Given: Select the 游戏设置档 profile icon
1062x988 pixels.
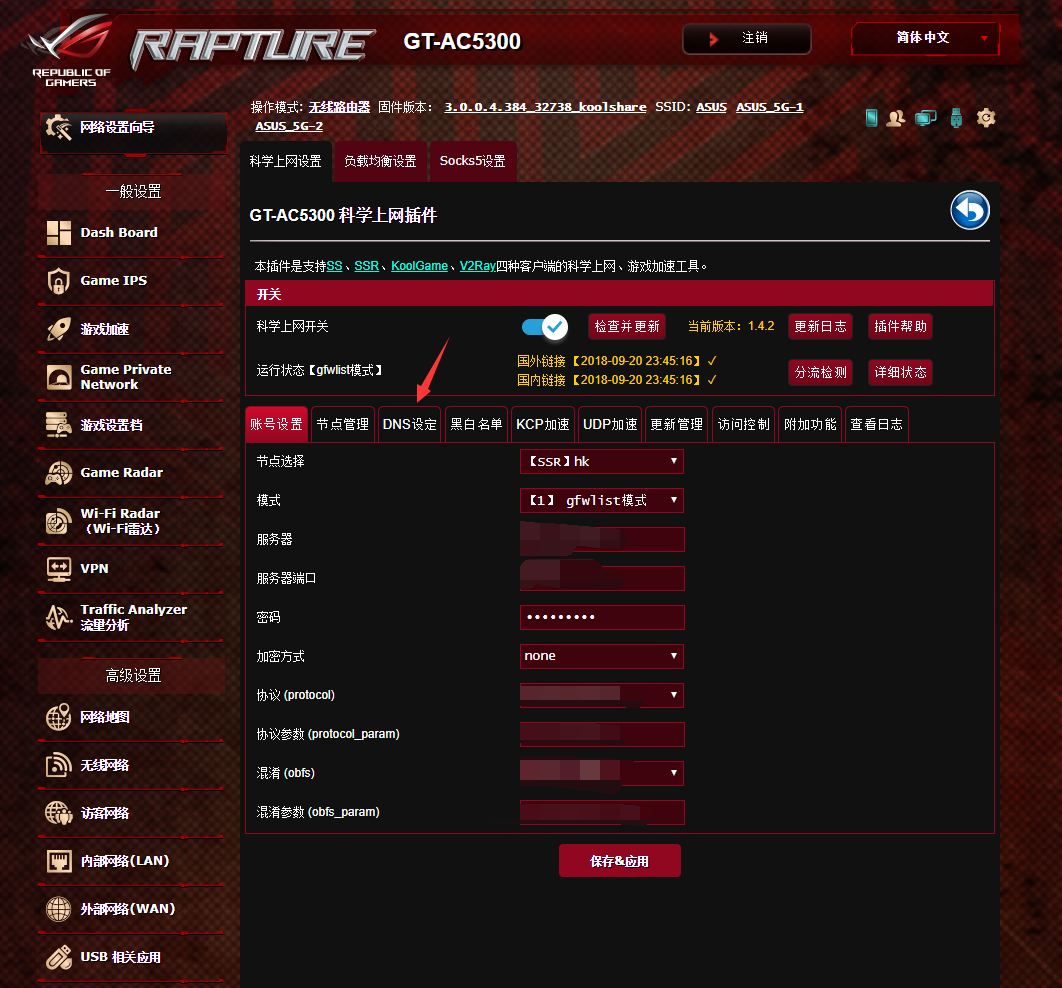Looking at the screenshot, I should click(58, 425).
